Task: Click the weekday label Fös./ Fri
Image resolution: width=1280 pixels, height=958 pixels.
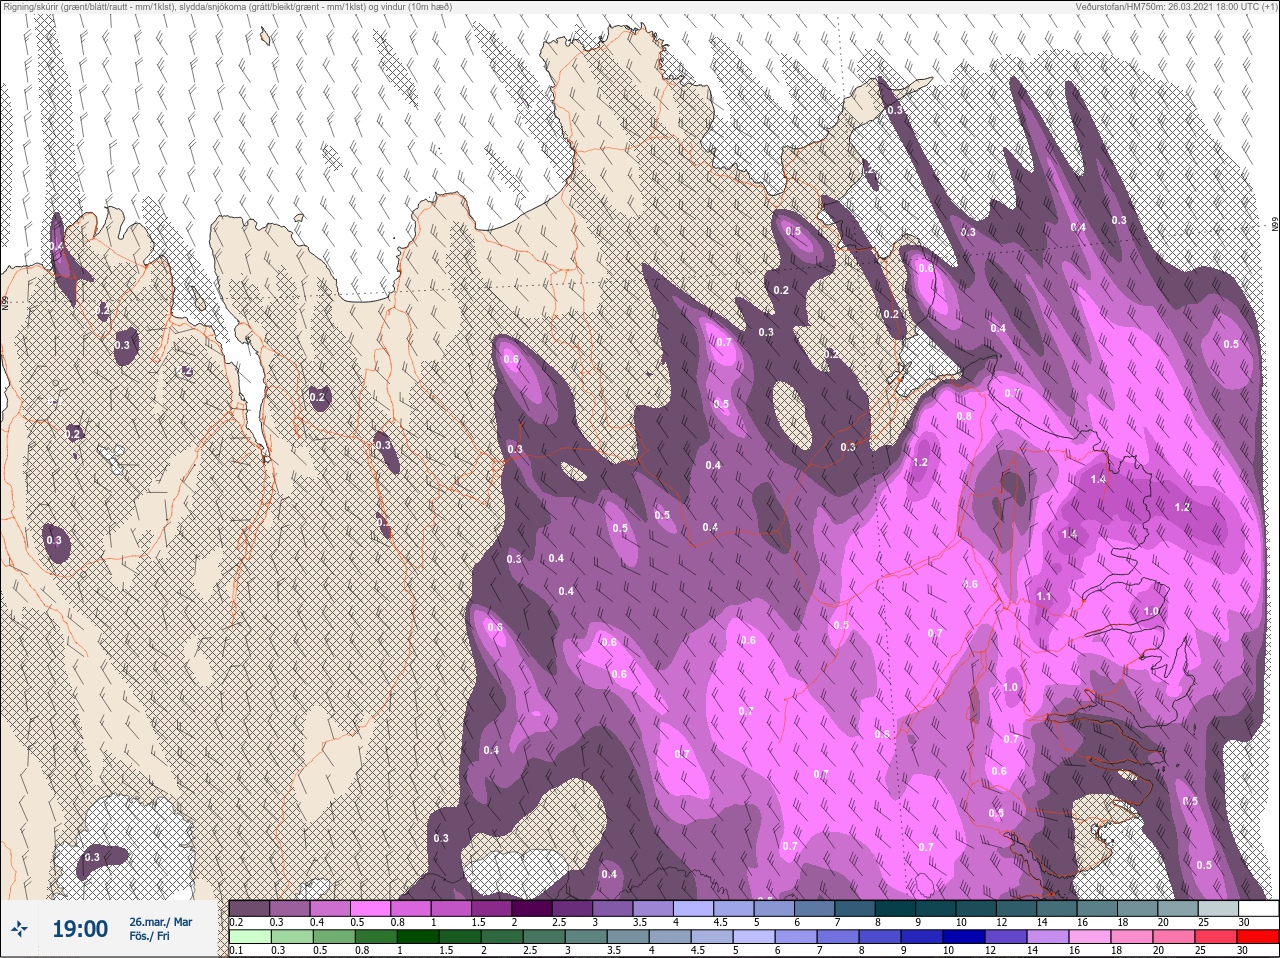Action: coord(150,936)
